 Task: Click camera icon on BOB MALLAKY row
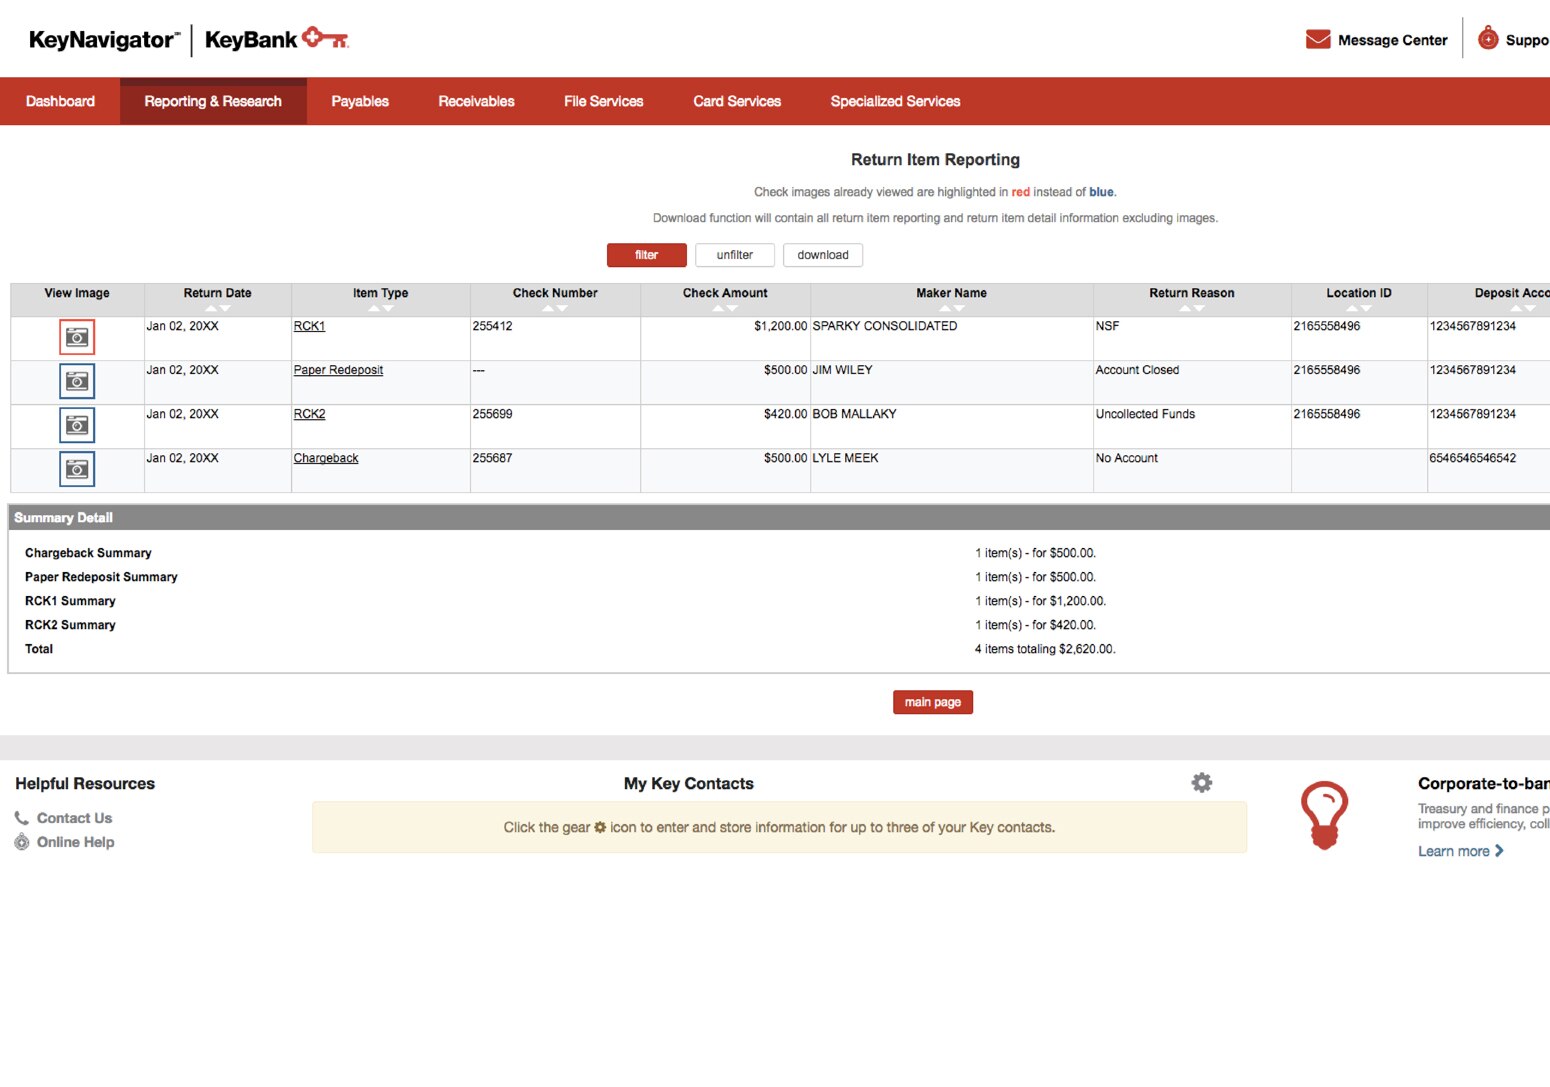click(x=77, y=424)
